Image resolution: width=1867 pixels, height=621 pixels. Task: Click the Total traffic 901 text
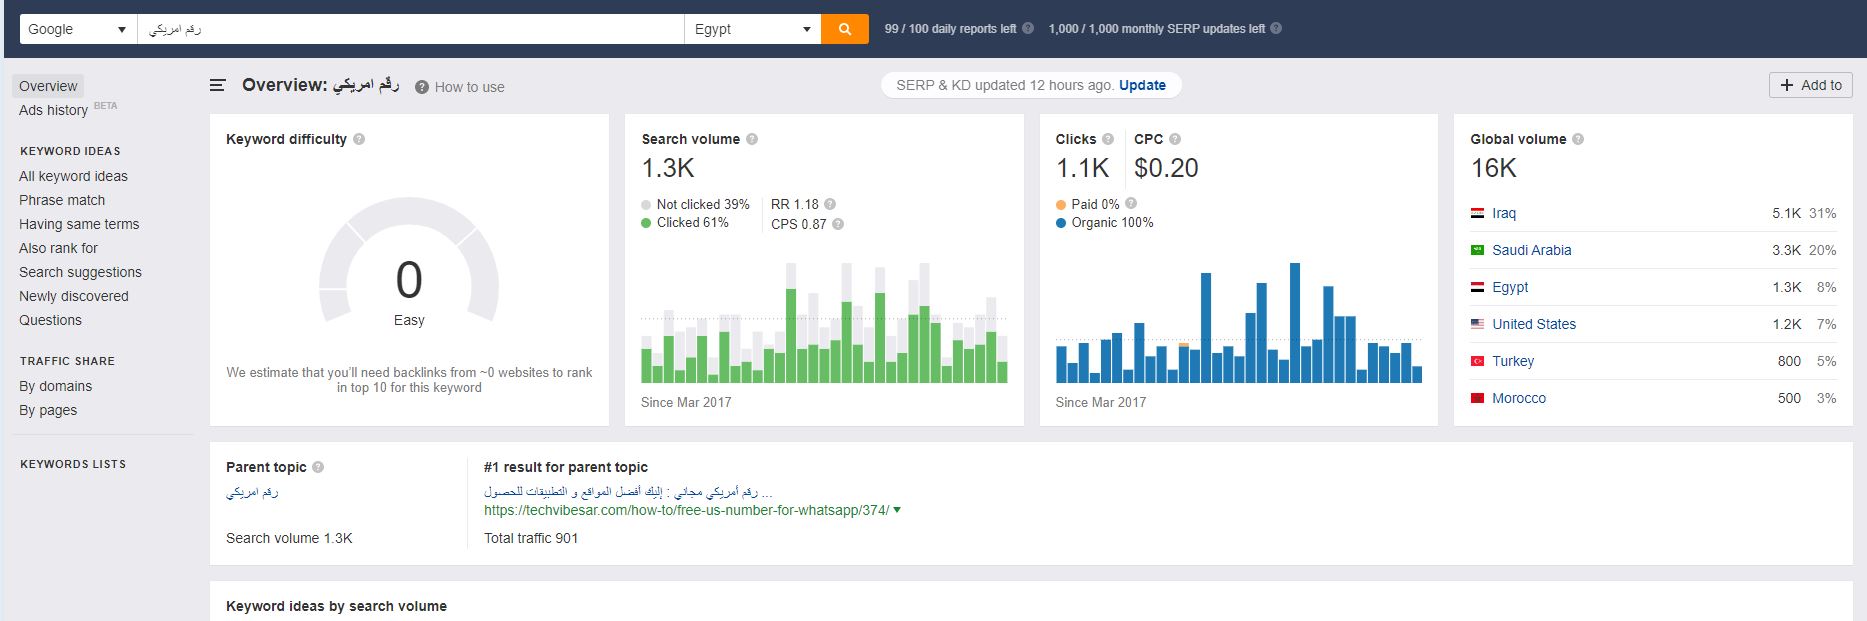tap(531, 538)
